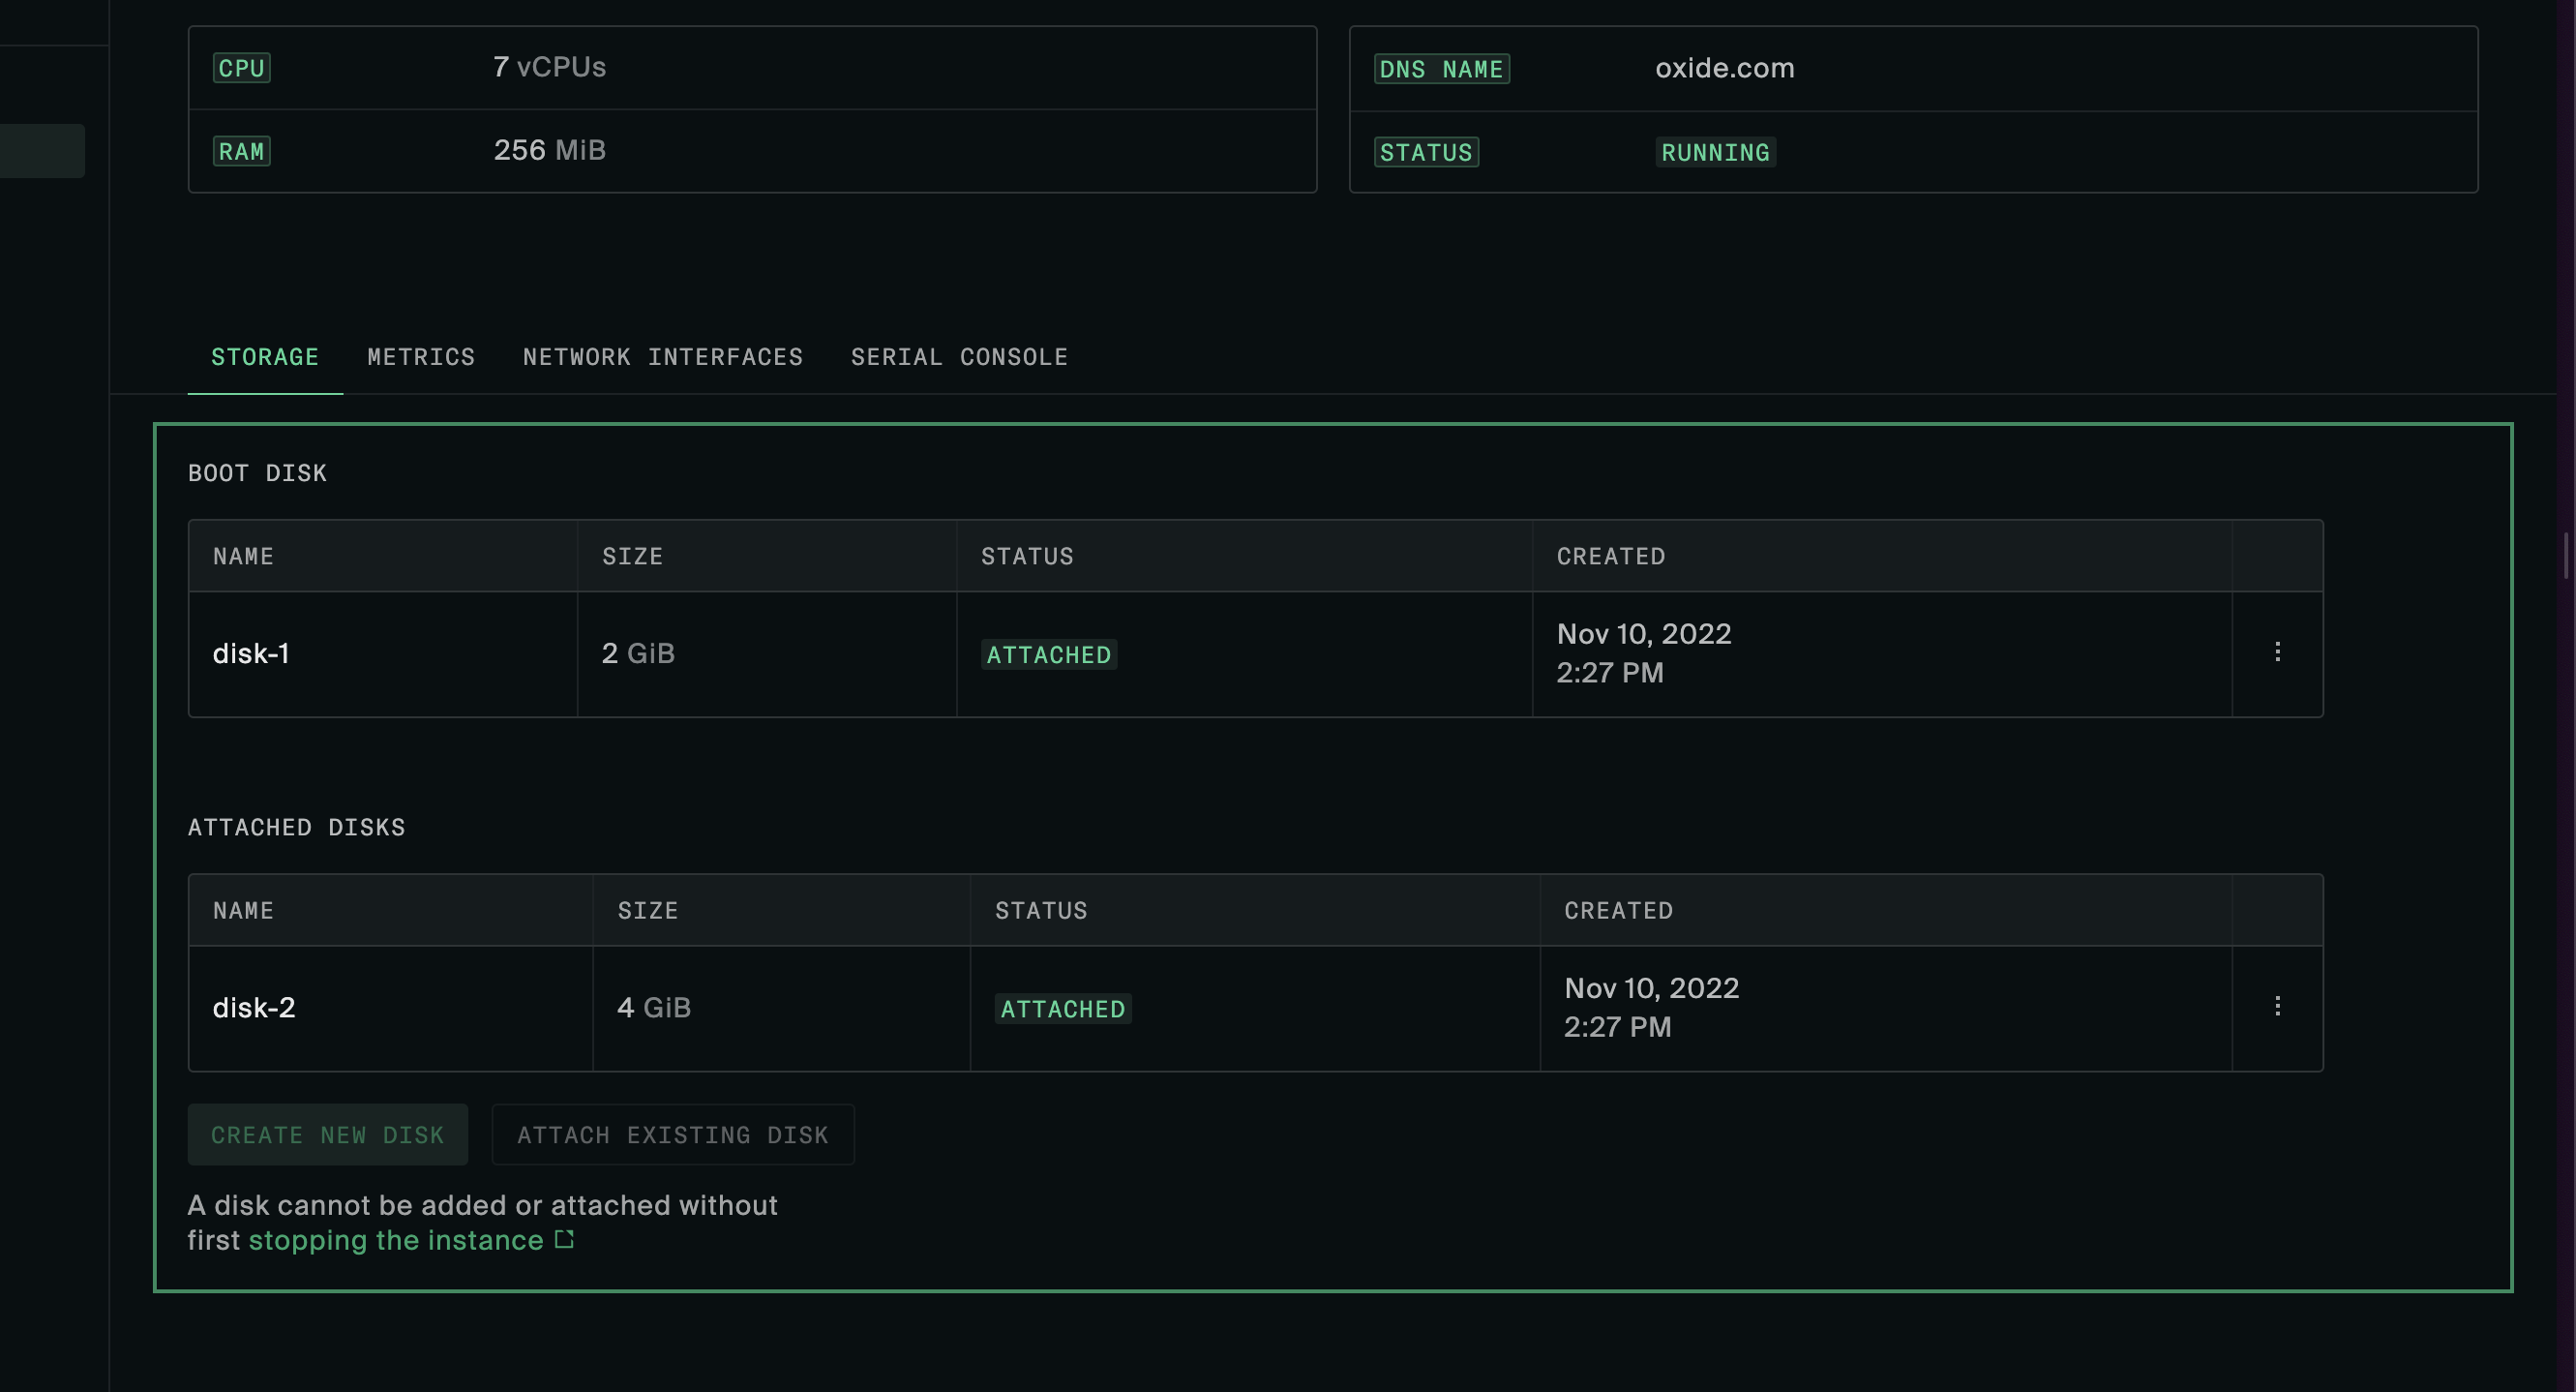Click the Name column header in the Boot Disk table

[243, 556]
